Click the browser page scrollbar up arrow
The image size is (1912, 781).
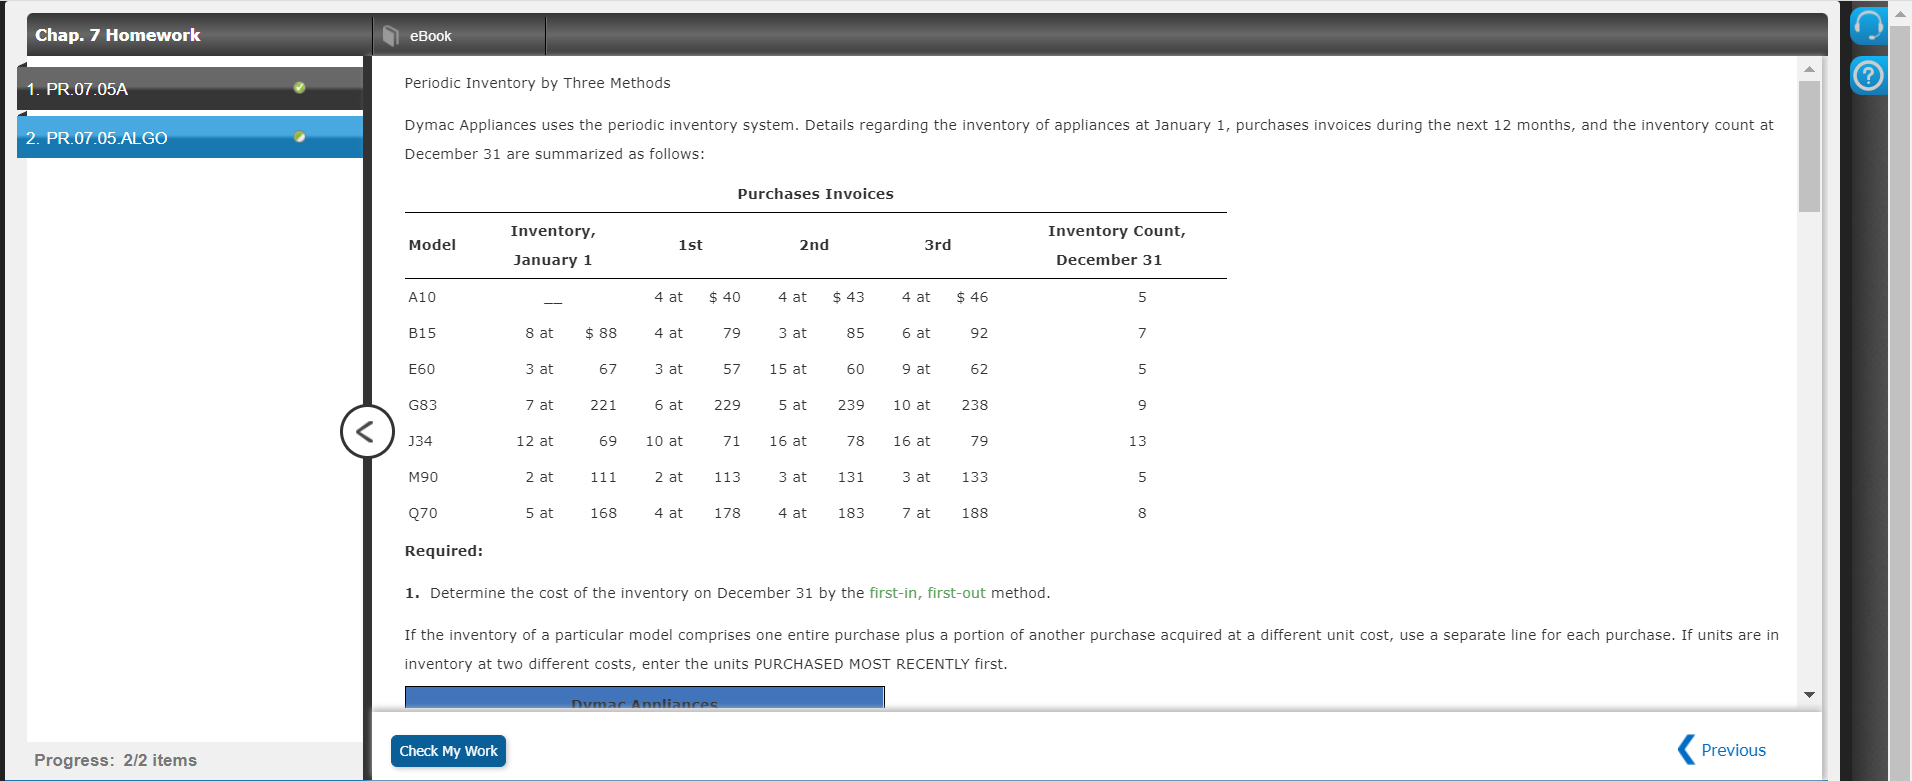point(1900,13)
